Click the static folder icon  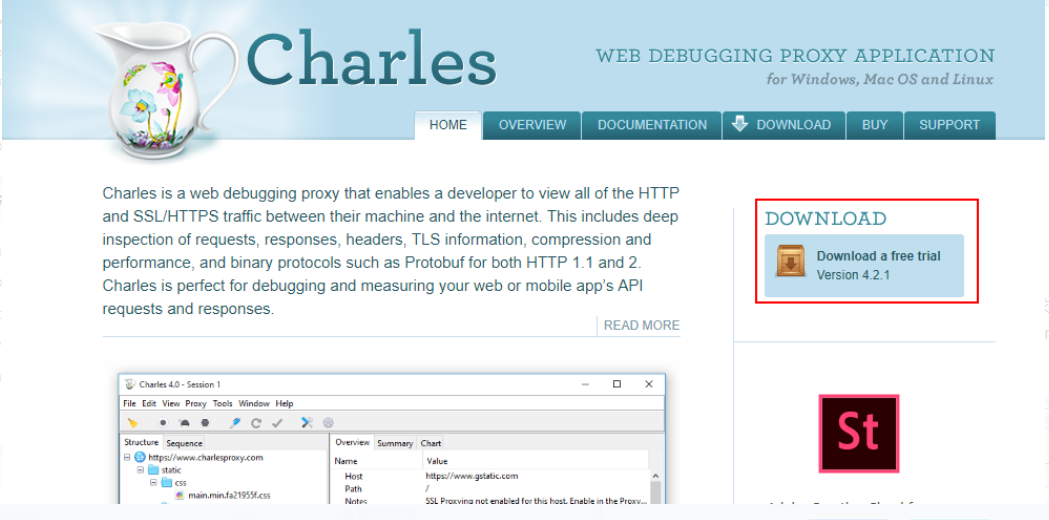click(153, 470)
